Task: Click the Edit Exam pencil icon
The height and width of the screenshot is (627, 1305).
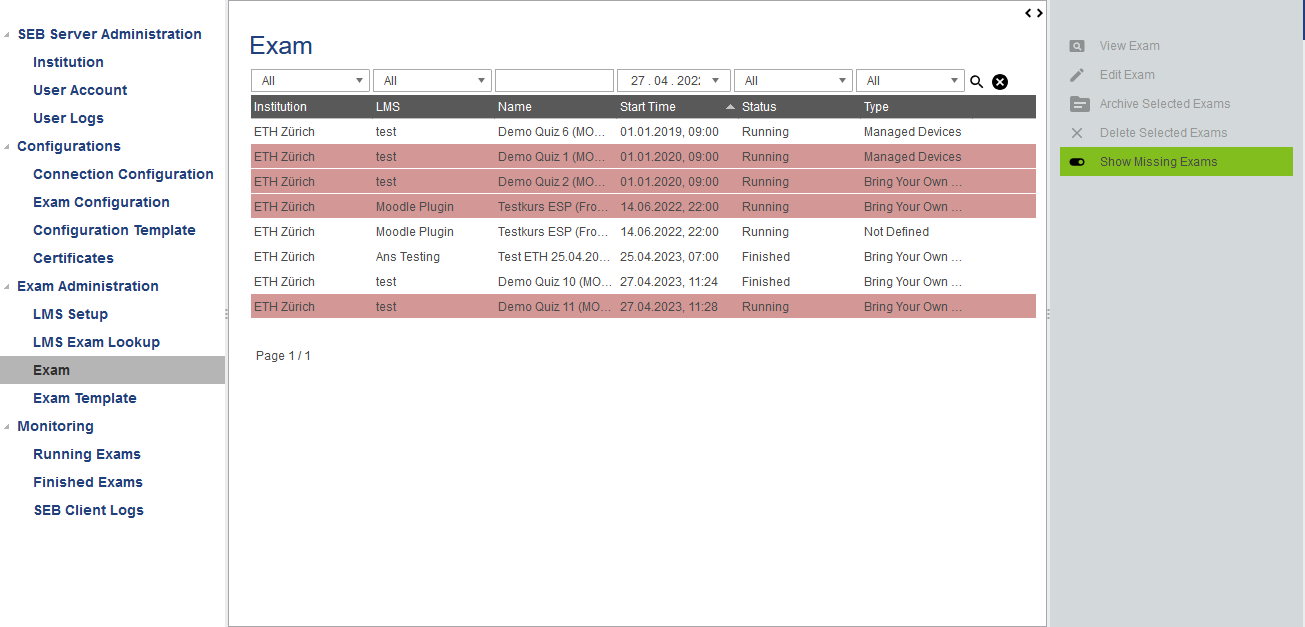Action: (x=1077, y=75)
